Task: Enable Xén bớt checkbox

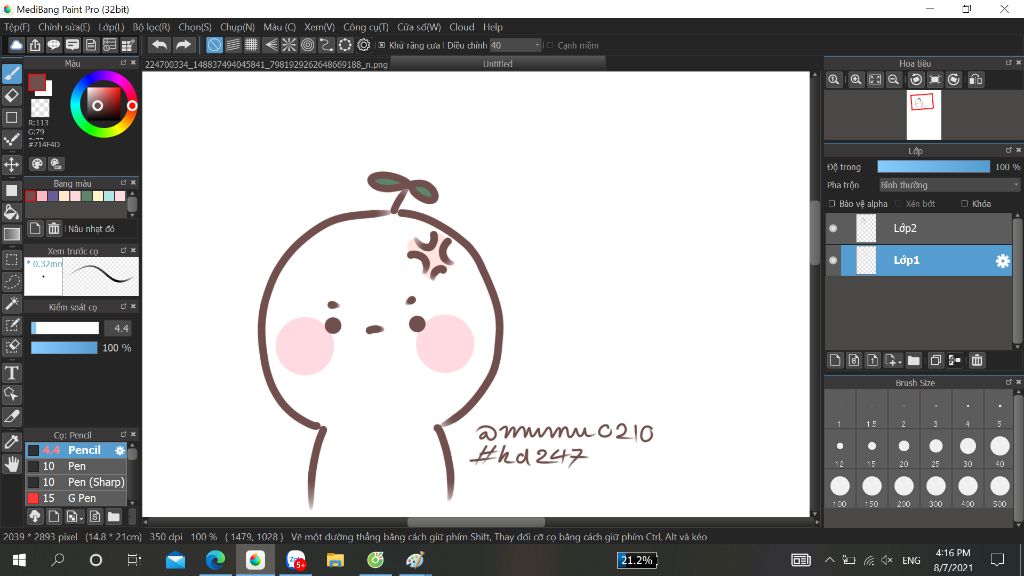Action: pyautogui.click(x=899, y=204)
